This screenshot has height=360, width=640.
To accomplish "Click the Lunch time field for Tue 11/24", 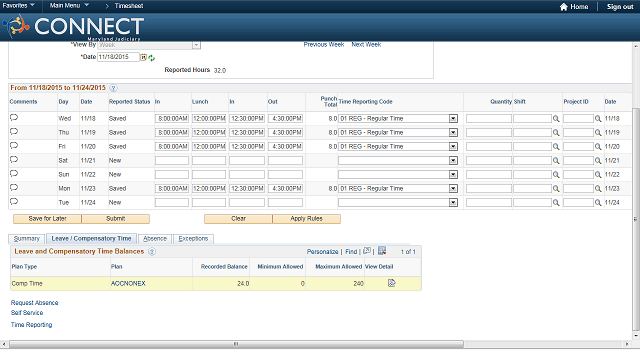I will 209,202.
